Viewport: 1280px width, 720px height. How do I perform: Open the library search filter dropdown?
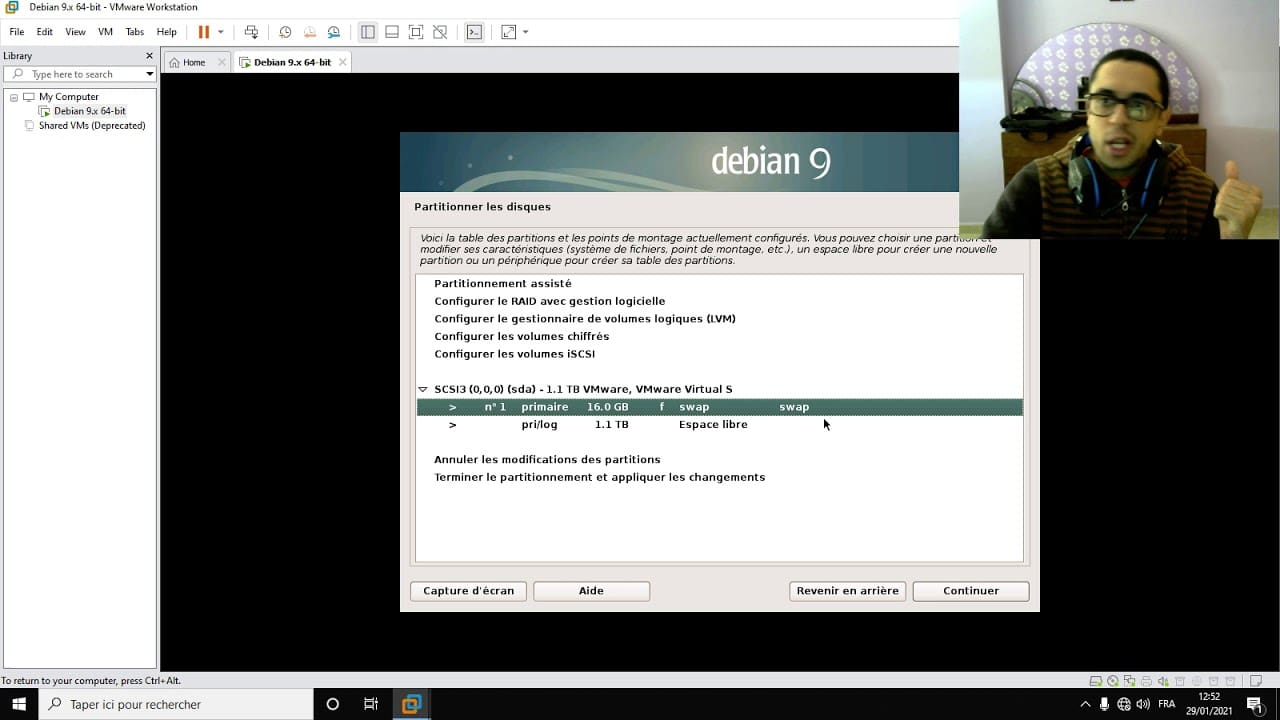pyautogui.click(x=150, y=74)
